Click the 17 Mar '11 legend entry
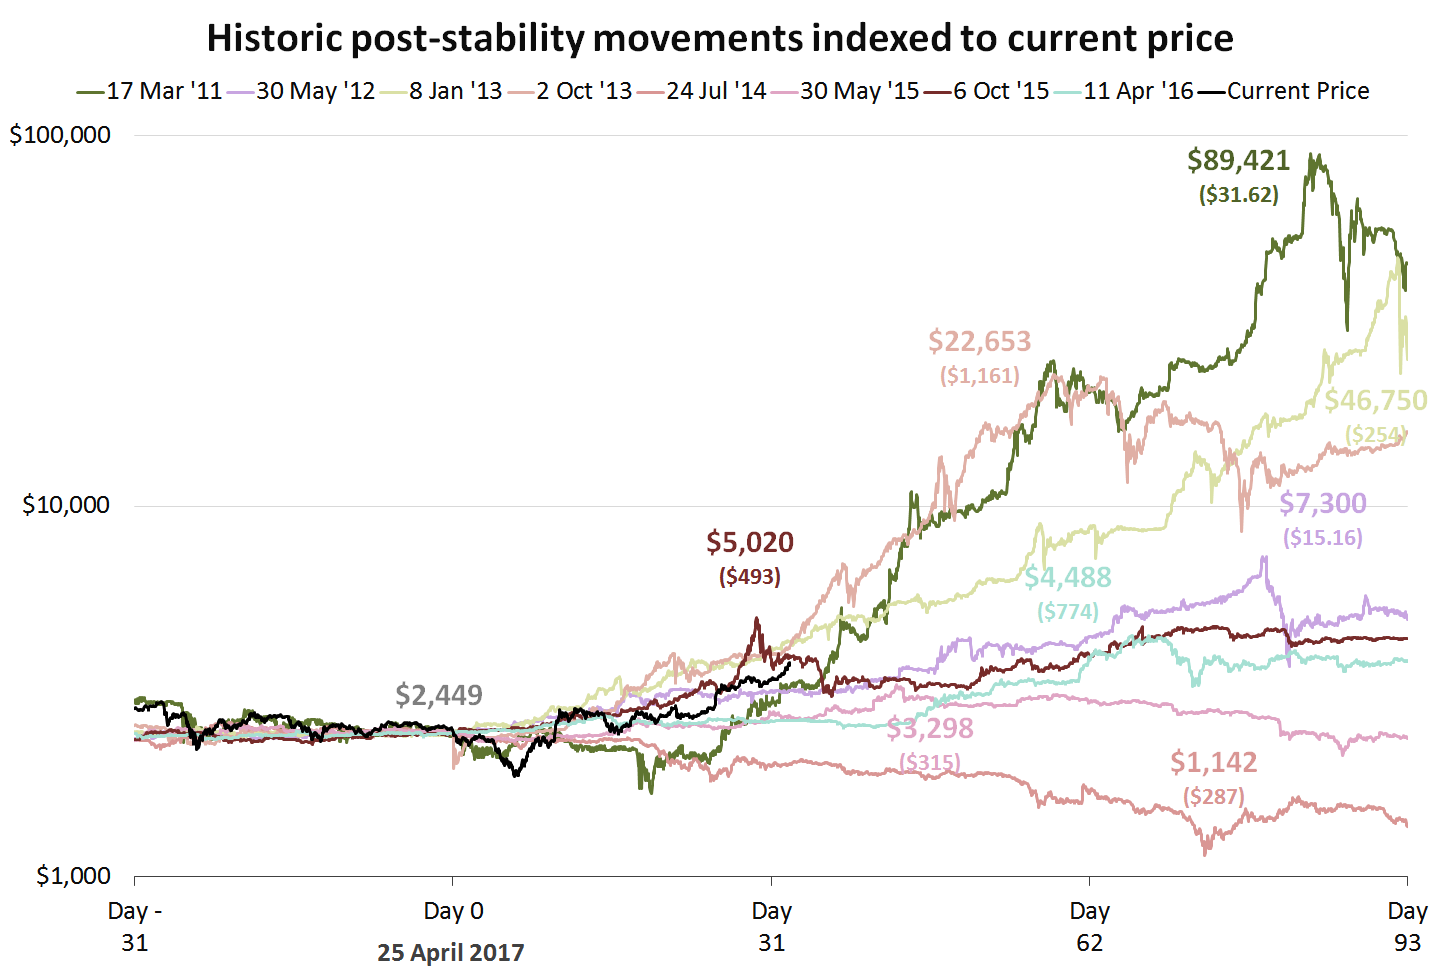The image size is (1443, 968). click(150, 91)
